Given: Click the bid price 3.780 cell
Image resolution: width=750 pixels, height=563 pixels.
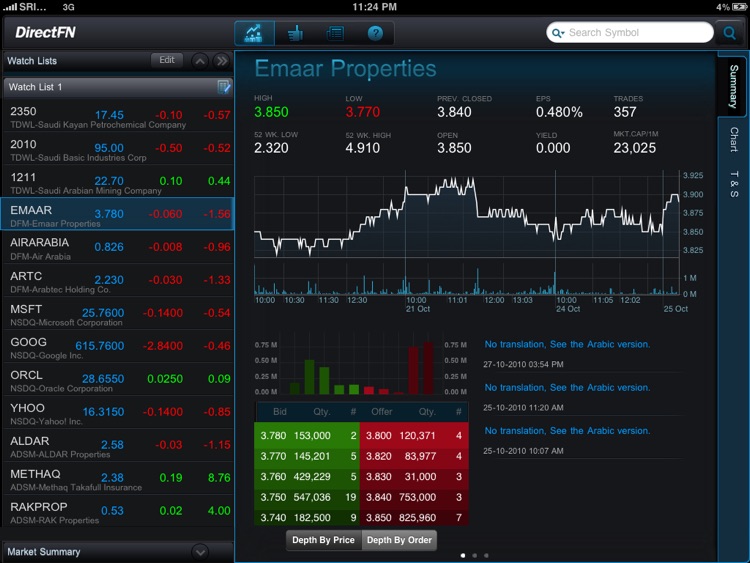Looking at the screenshot, I should coord(273,436).
